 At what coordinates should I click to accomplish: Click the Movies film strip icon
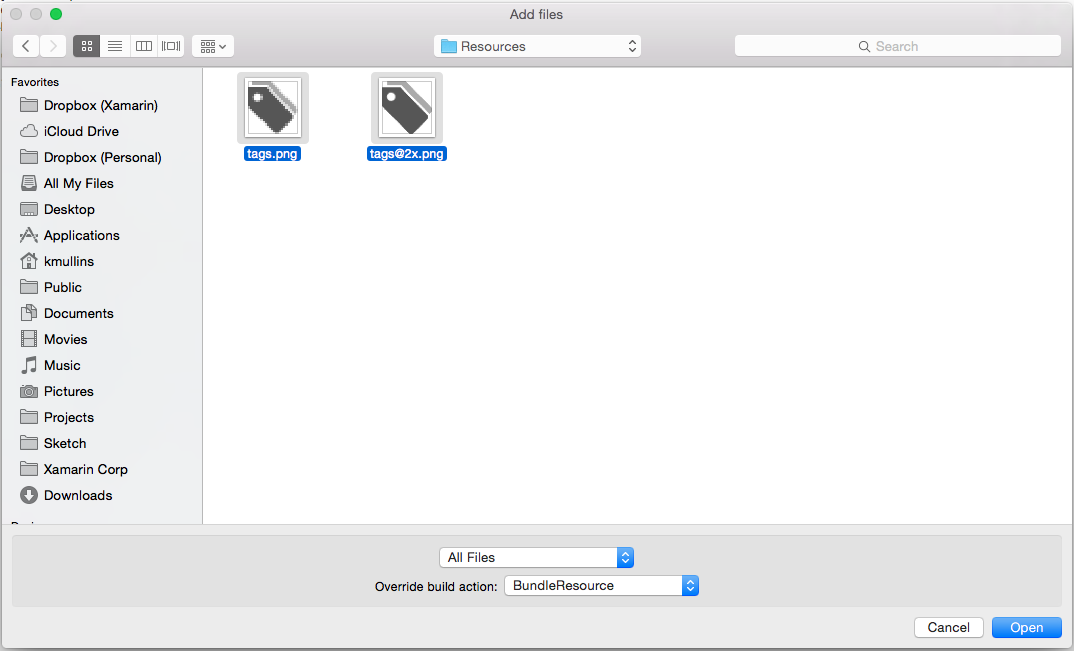29,339
